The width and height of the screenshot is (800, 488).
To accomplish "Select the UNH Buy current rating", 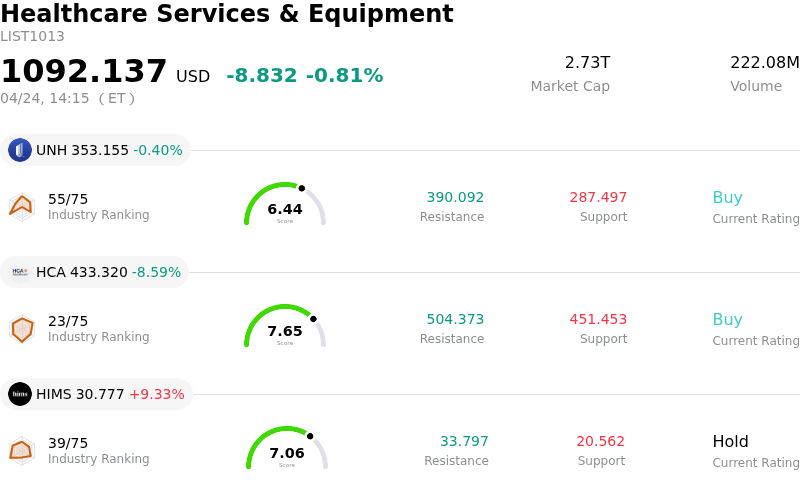I will (x=727, y=198).
